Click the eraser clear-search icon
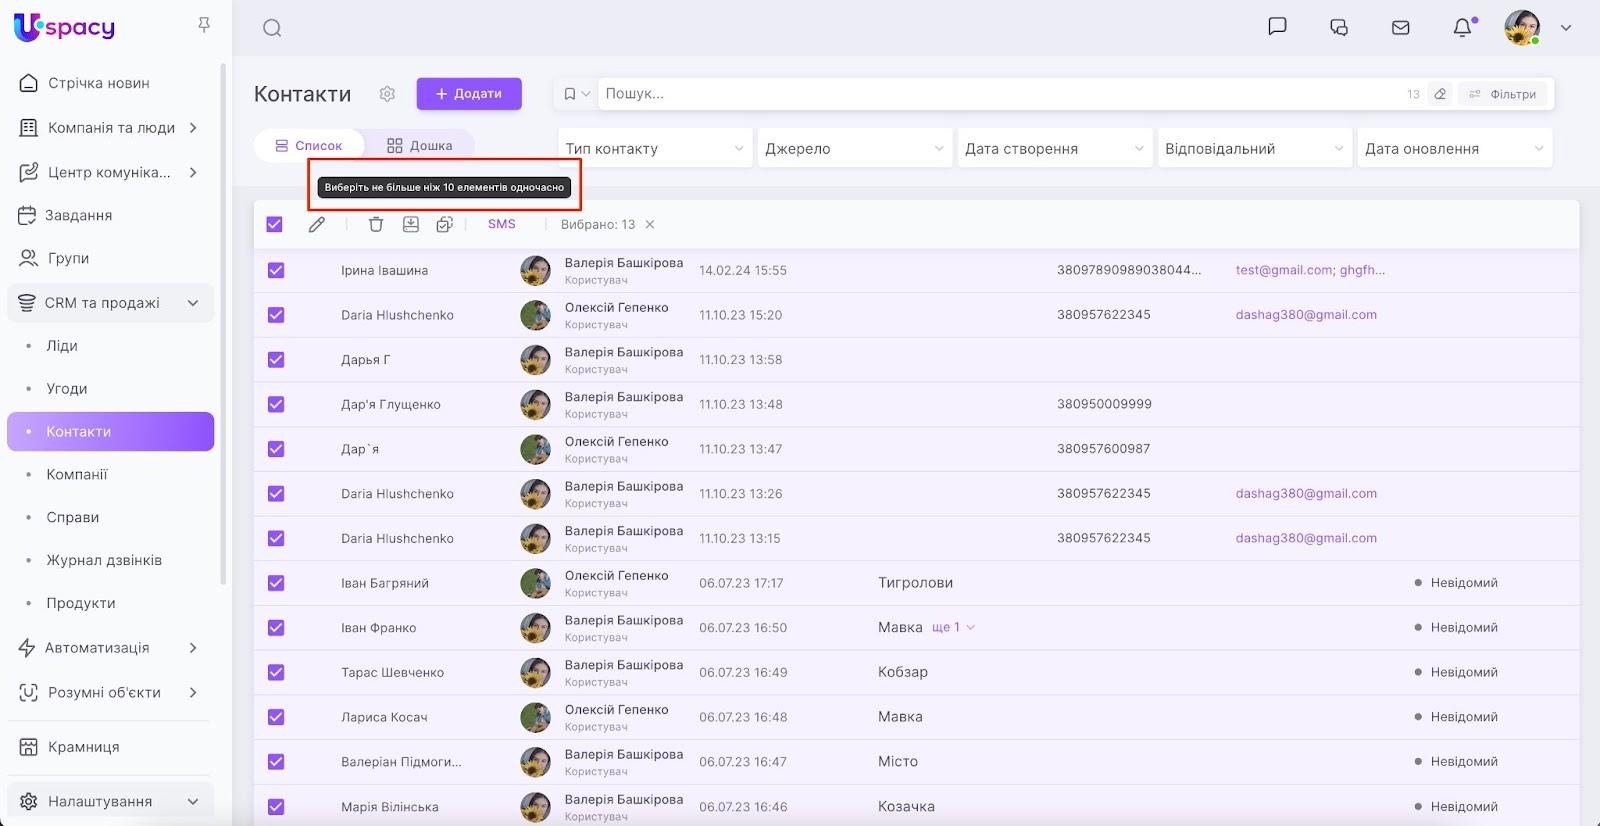Image resolution: width=1600 pixels, height=826 pixels. coord(1440,94)
